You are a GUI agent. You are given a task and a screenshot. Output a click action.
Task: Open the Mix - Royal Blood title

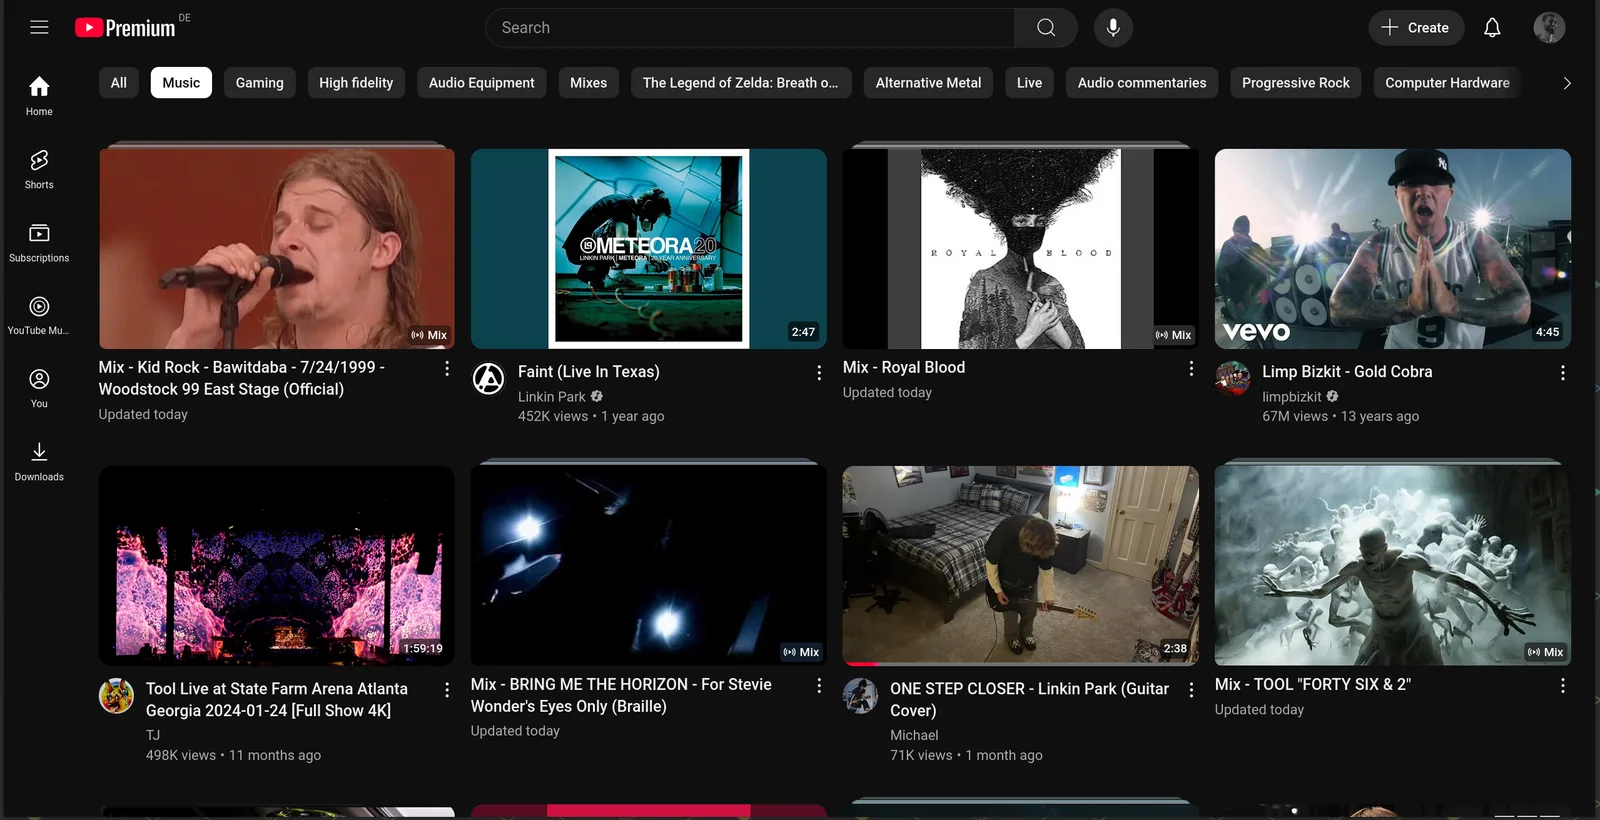click(904, 368)
